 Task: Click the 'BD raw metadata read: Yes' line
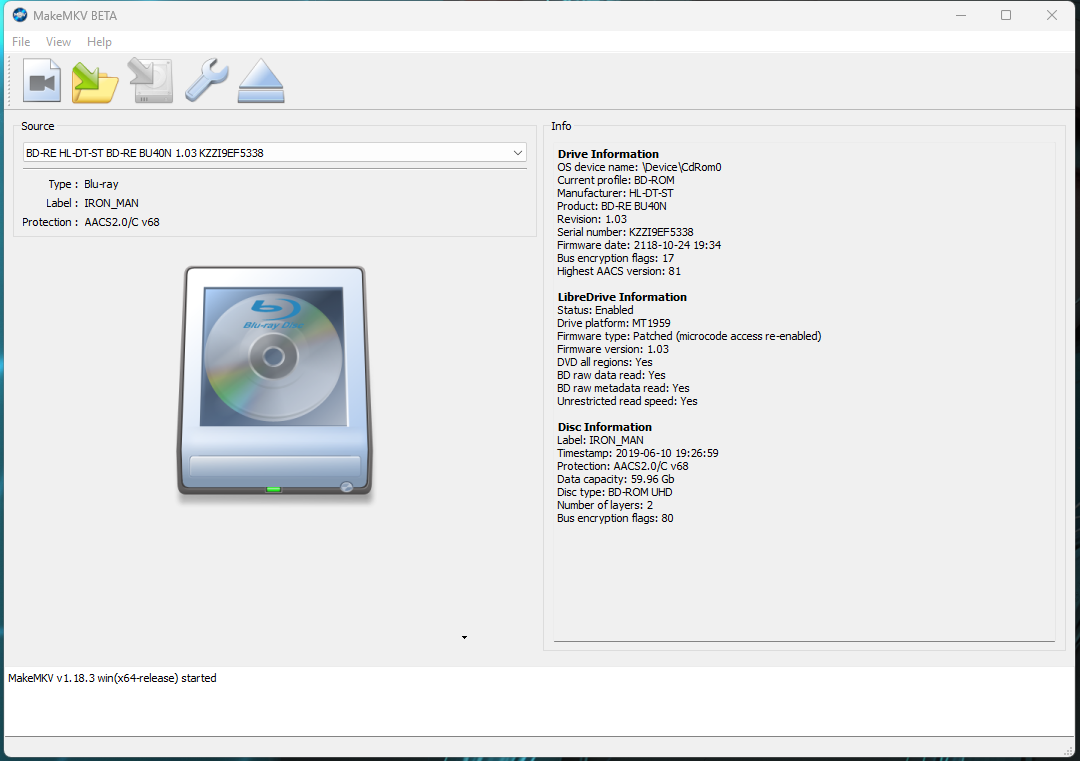(x=623, y=389)
